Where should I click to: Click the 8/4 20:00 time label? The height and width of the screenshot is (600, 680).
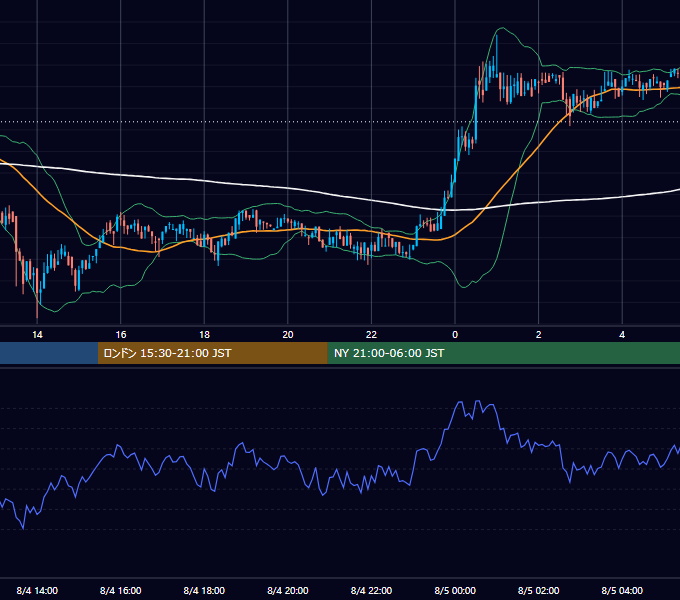tap(288, 590)
